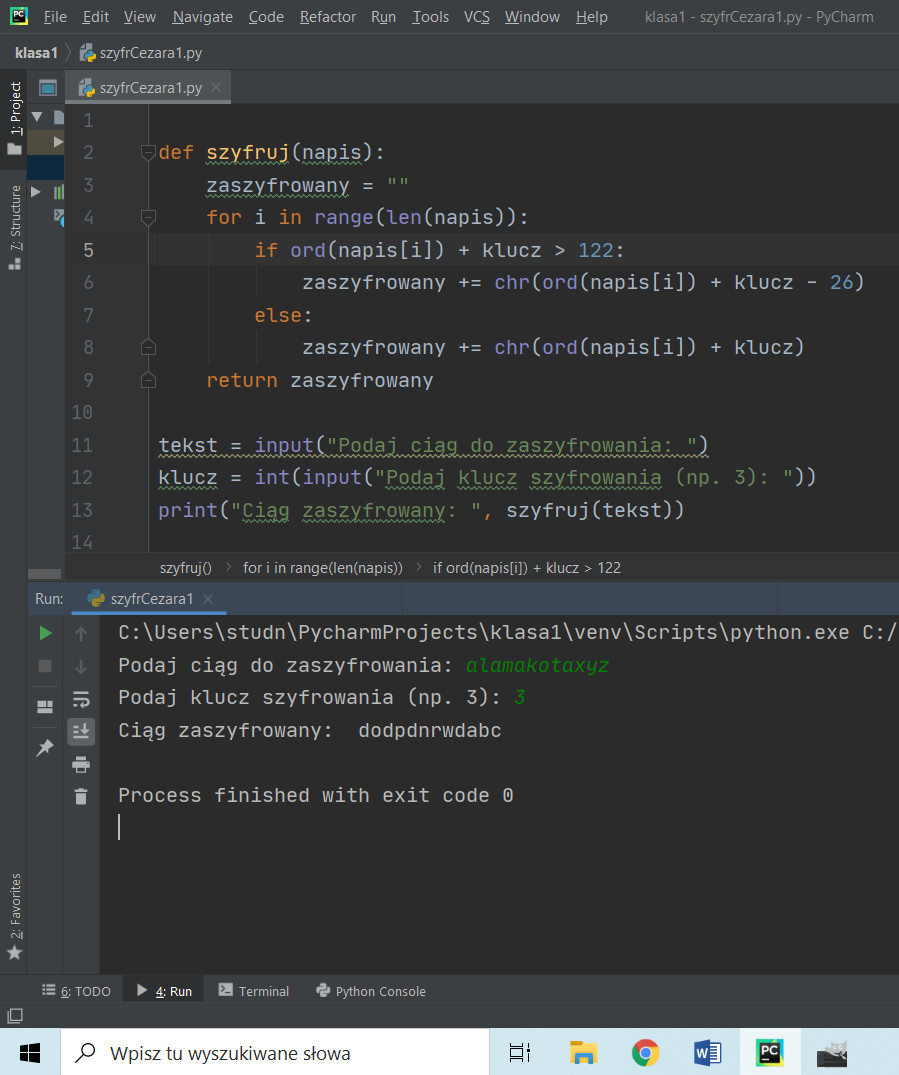Toggle soft-wrap in the Run console
Viewport: 899px width, 1075px height.
click(81, 699)
